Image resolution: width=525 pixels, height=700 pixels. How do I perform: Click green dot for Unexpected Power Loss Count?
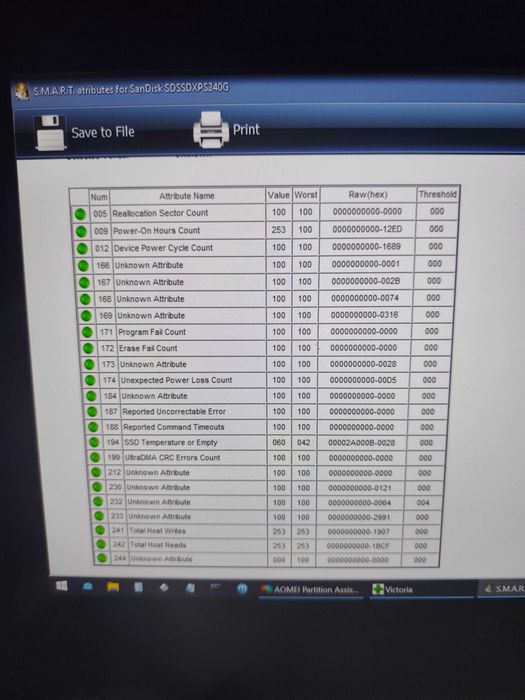[x=90, y=380]
